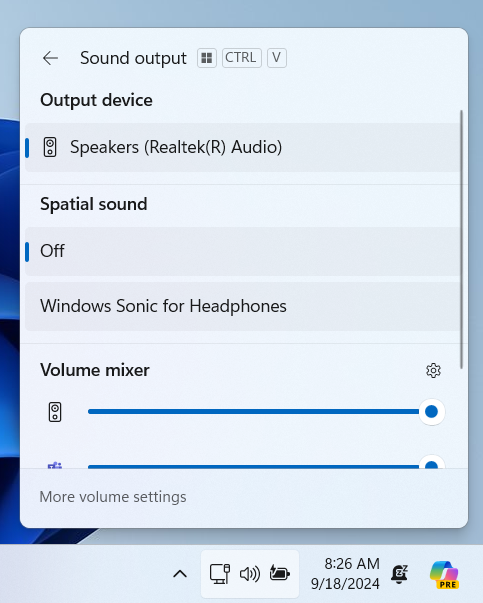Click the speaker volume tray icon
Screen dimensions: 483x603
pos(250,574)
